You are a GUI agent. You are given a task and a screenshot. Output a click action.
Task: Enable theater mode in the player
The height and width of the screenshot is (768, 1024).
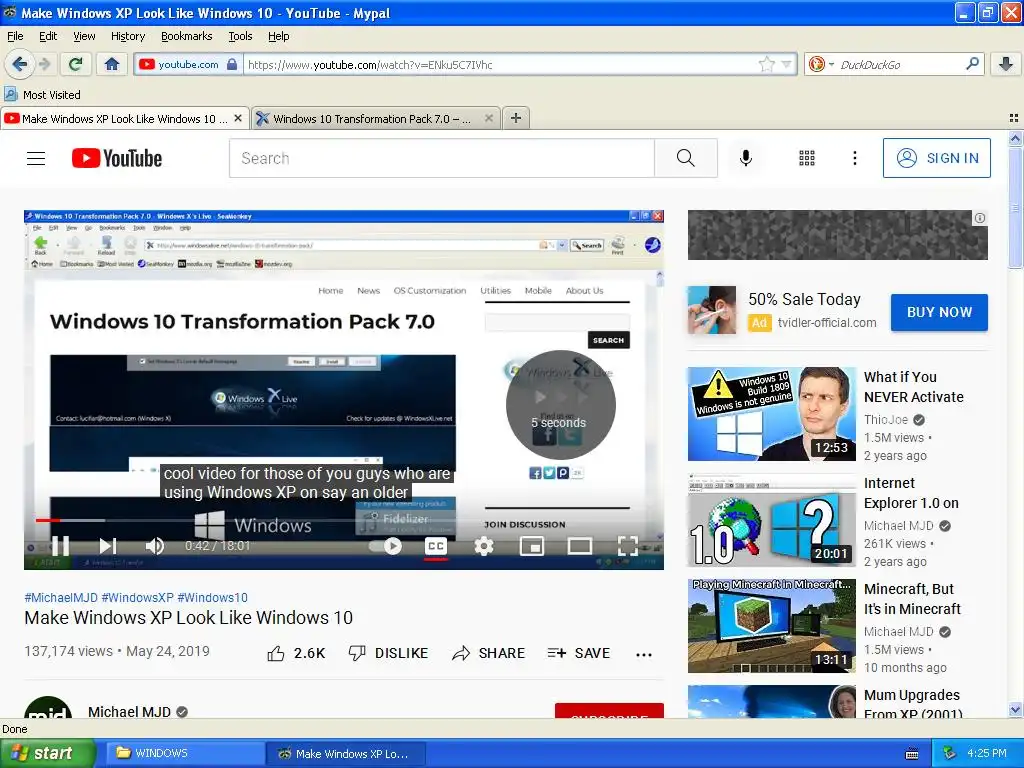[x=579, y=545]
